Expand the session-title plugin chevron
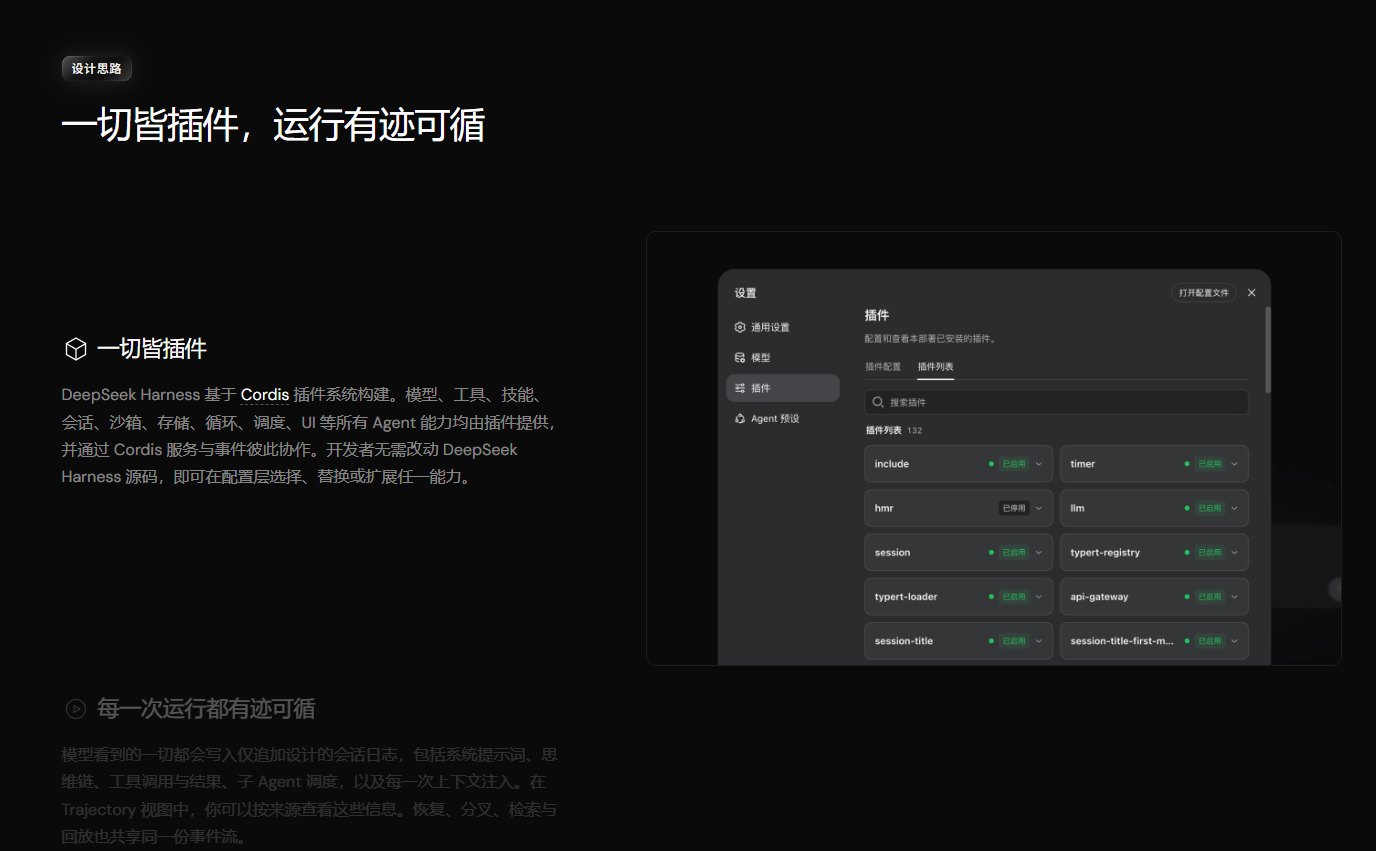The image size is (1376, 851). [x=1039, y=641]
